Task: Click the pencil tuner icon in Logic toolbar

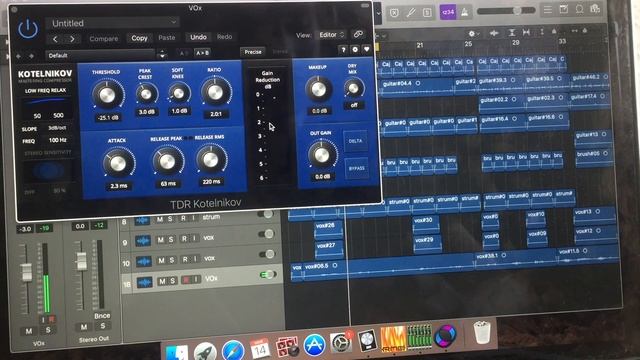Action: point(411,13)
